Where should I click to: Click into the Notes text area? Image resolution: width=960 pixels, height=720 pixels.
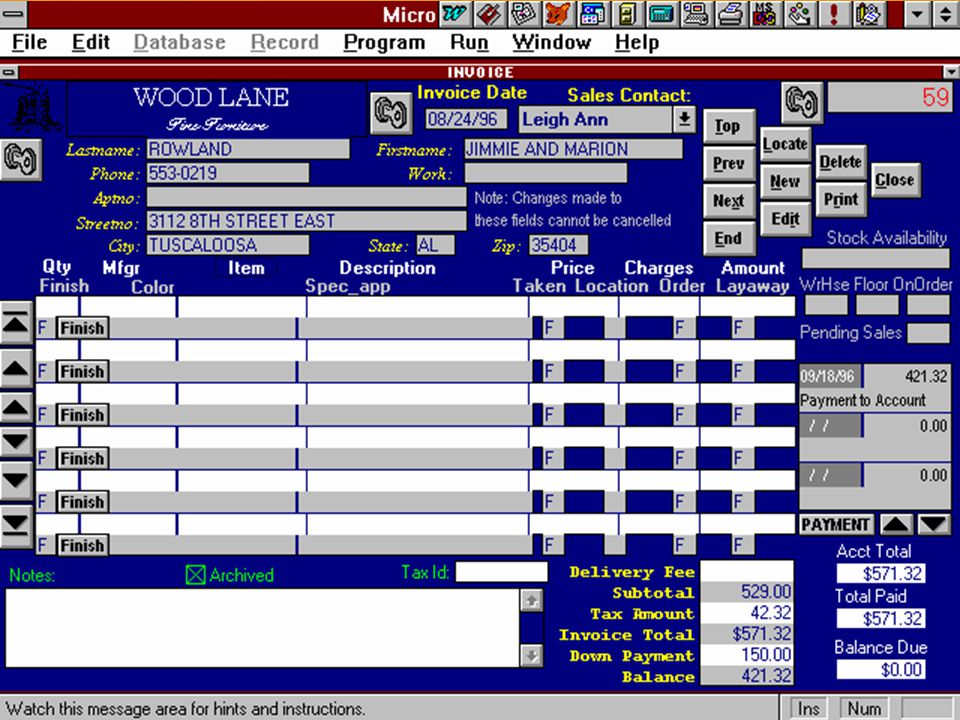pos(262,628)
